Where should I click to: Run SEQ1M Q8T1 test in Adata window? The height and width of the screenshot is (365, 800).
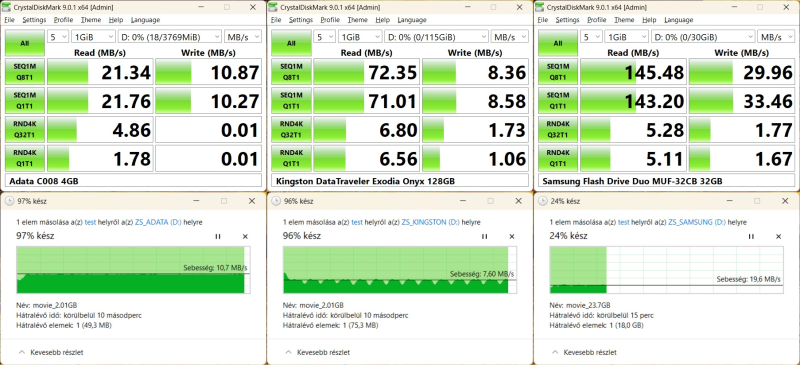(x=24, y=71)
